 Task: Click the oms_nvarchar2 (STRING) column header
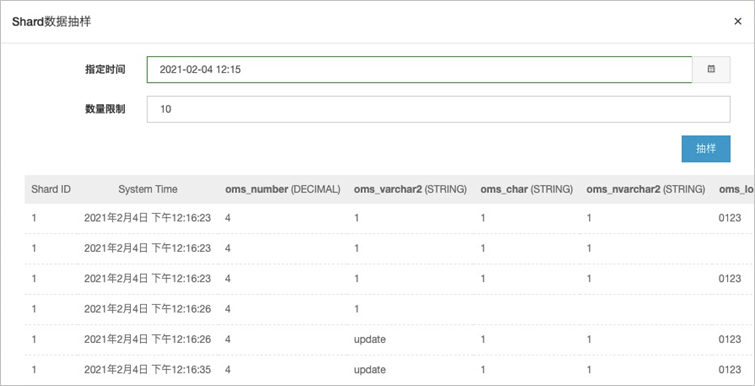pyautogui.click(x=646, y=190)
